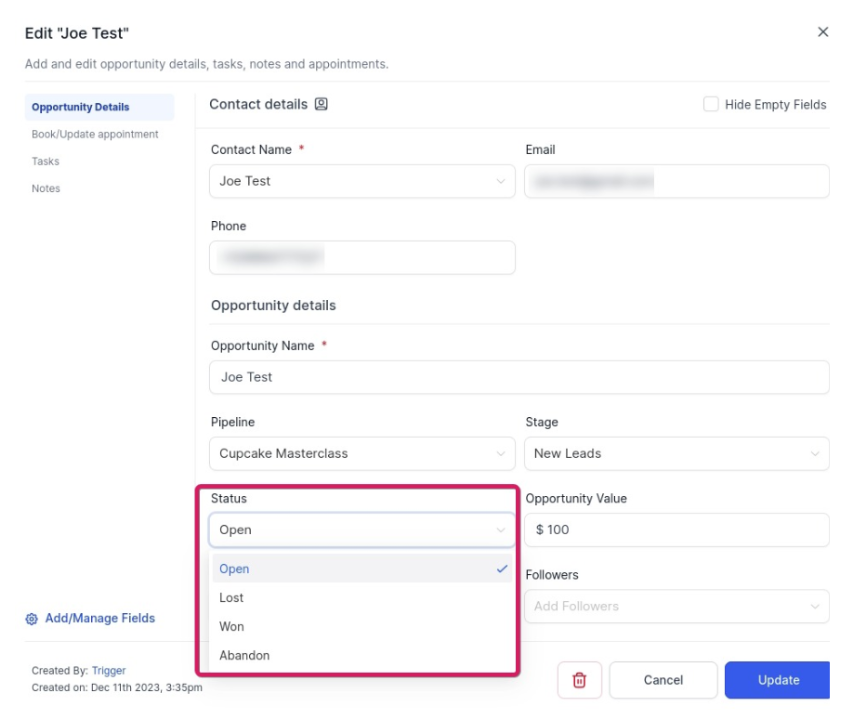
Task: Choose the Lost status option
Action: (x=232, y=598)
